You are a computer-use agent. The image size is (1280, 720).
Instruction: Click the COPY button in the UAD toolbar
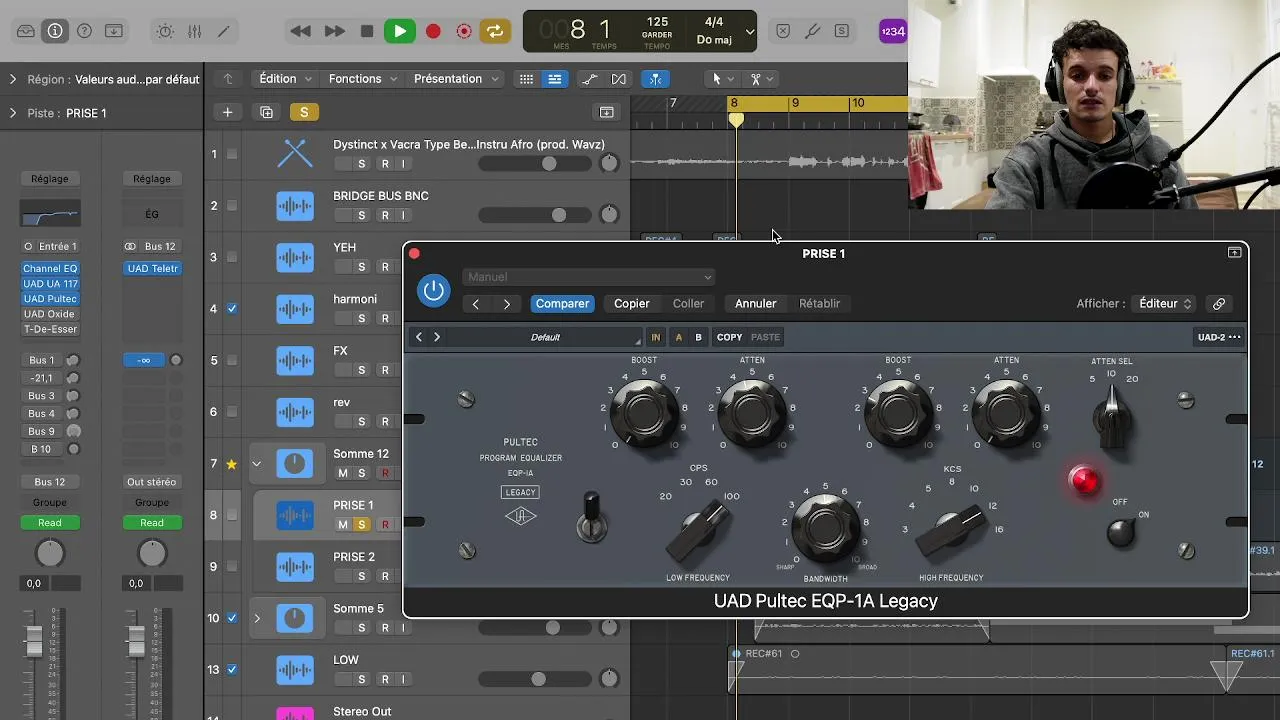click(x=729, y=337)
